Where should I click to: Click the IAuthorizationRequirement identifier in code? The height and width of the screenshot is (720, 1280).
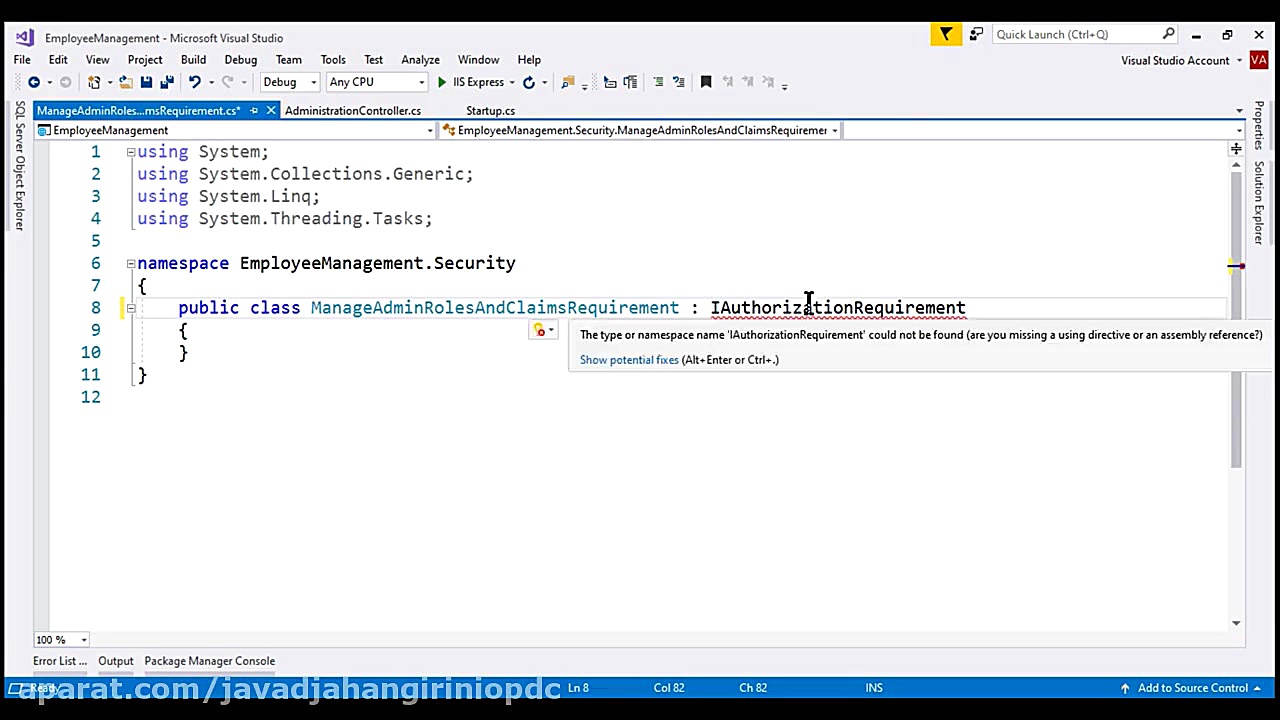click(x=838, y=308)
